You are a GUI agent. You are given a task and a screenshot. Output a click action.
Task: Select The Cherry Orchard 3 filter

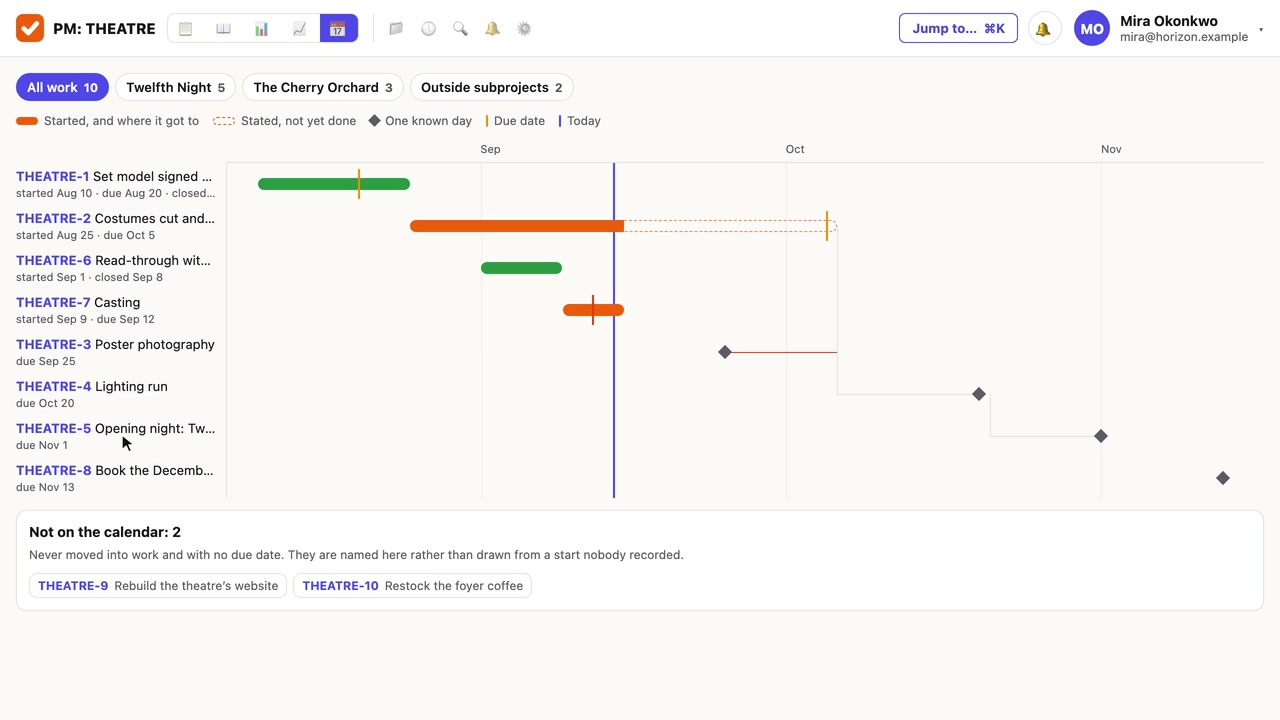click(323, 87)
